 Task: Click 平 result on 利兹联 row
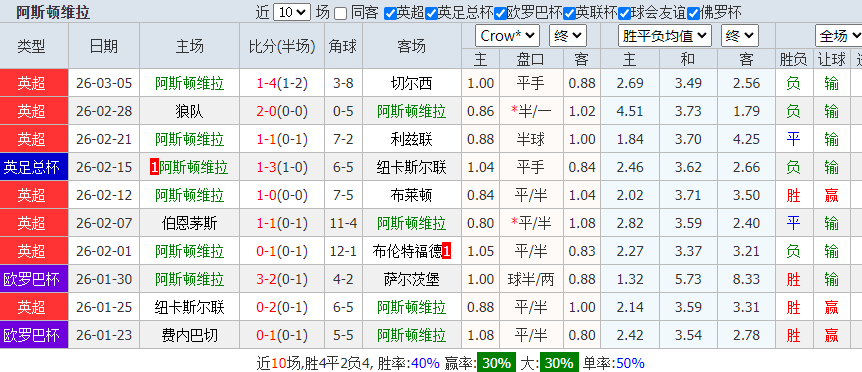[793, 139]
